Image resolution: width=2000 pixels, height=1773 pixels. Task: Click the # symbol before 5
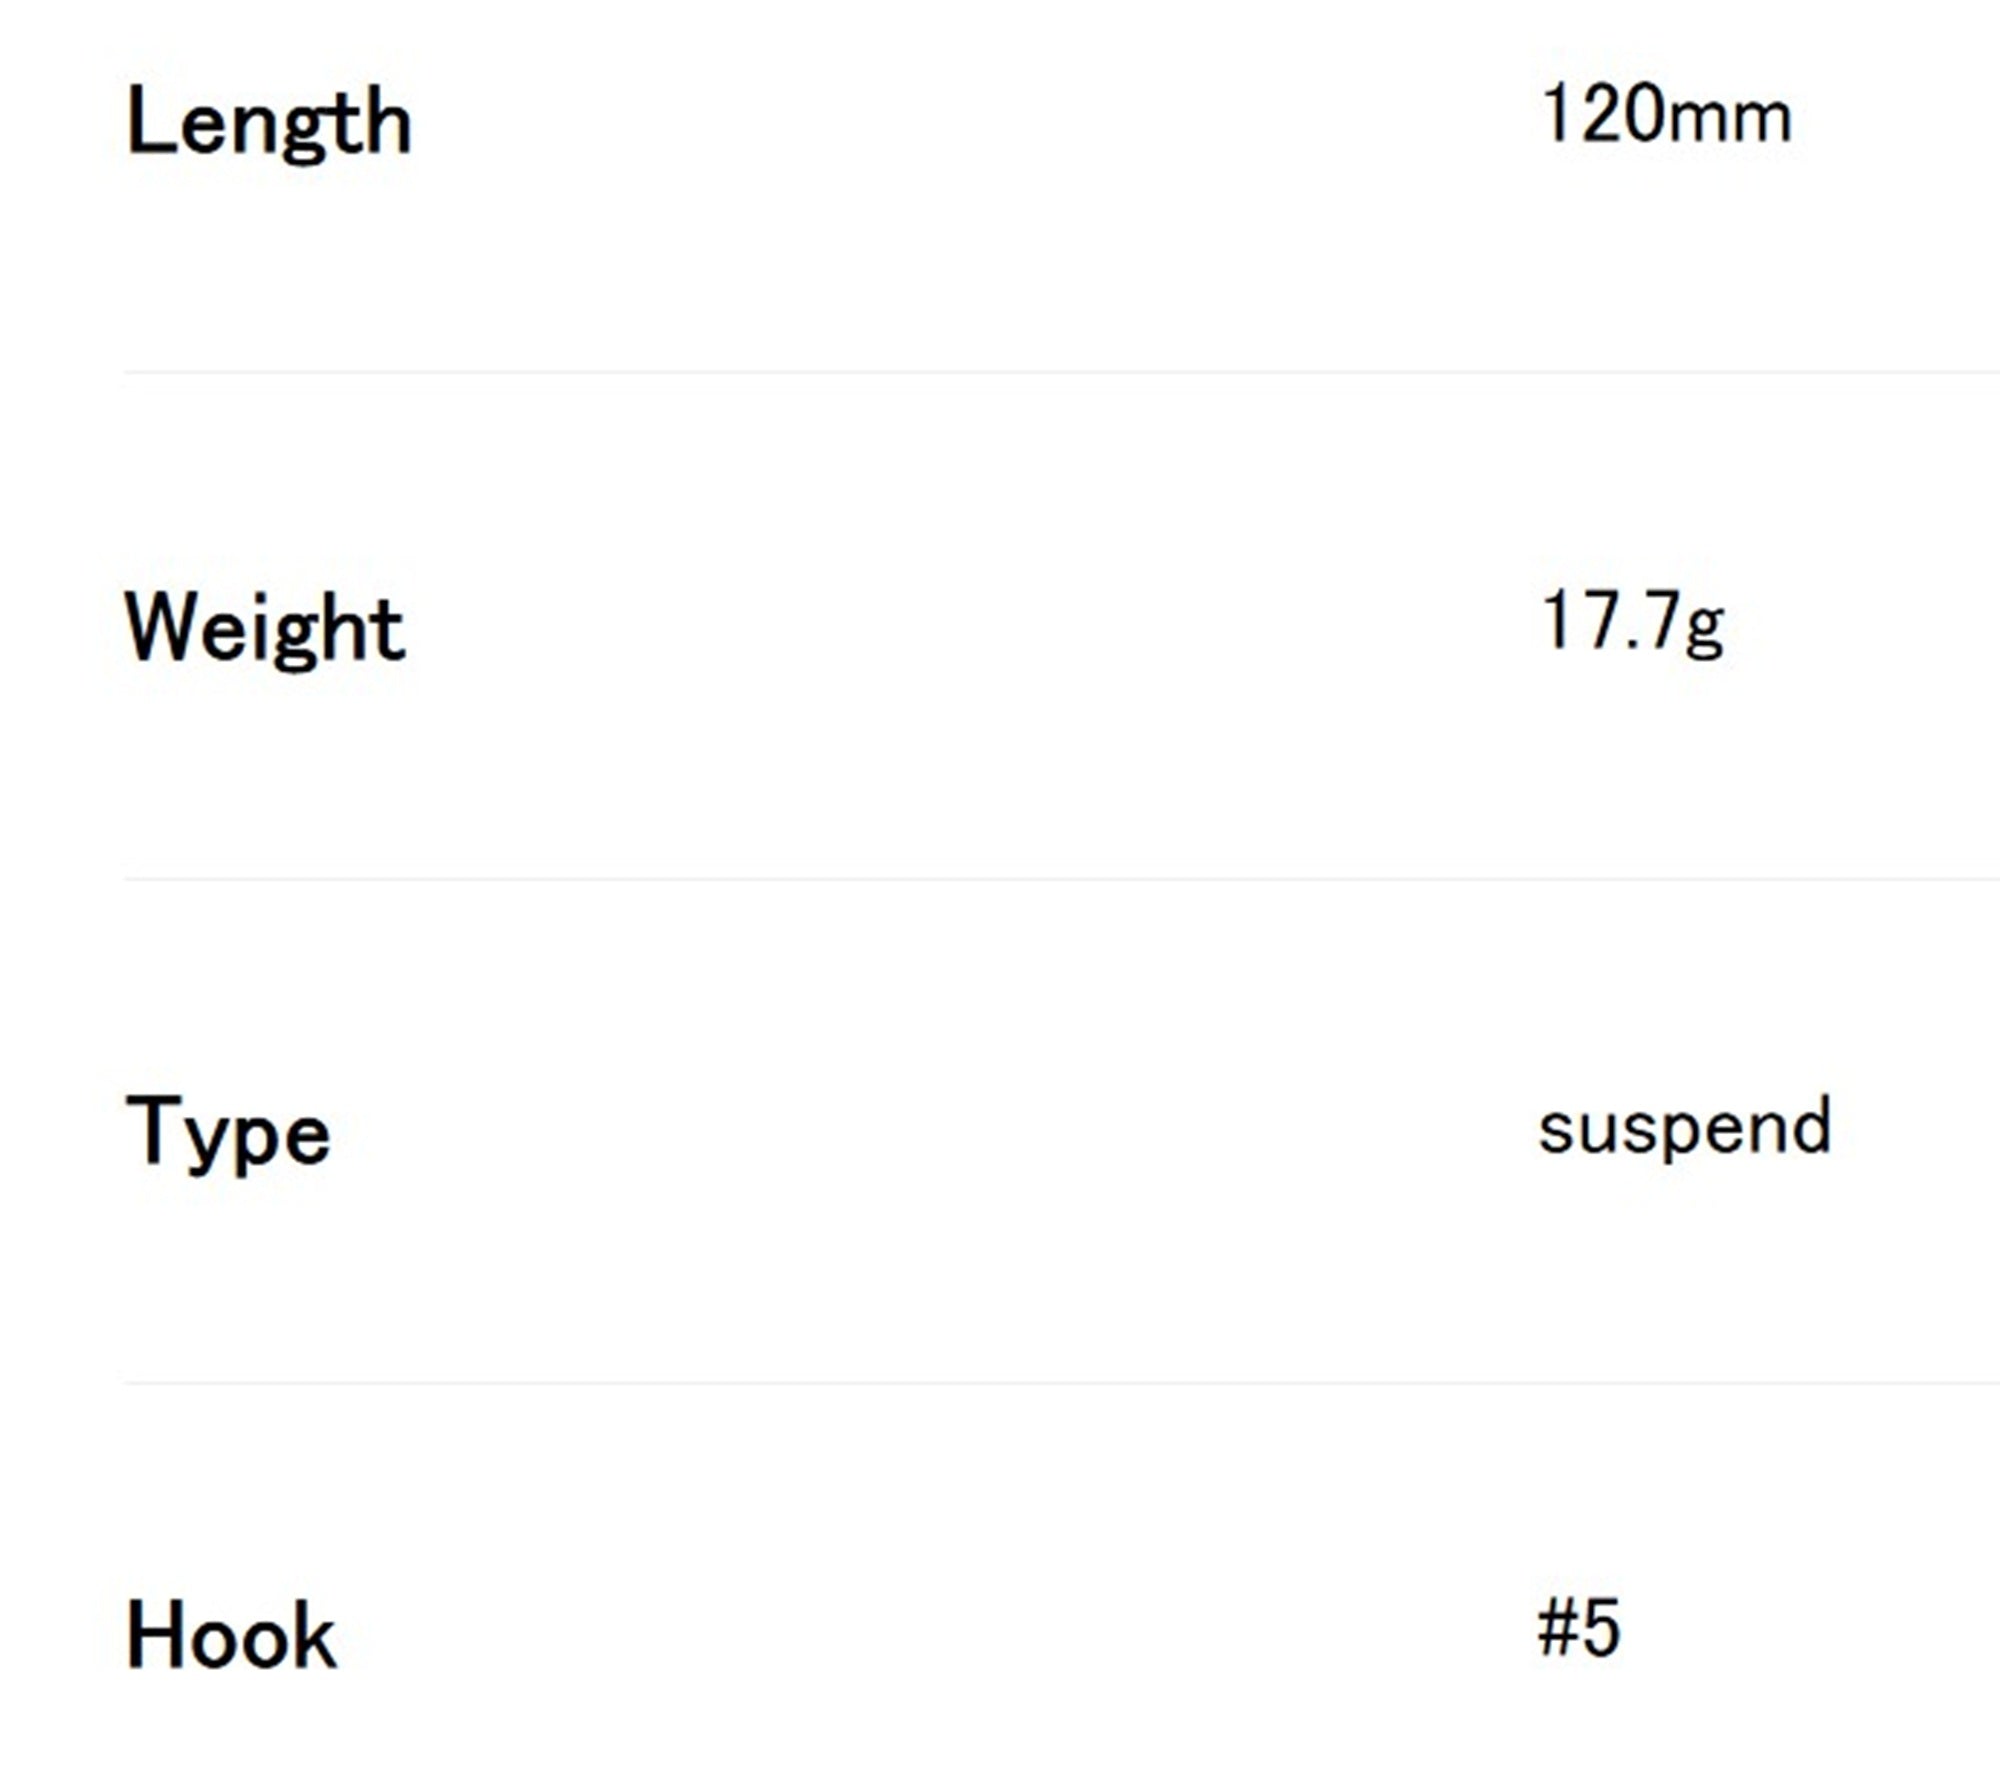pyautogui.click(x=1557, y=1628)
